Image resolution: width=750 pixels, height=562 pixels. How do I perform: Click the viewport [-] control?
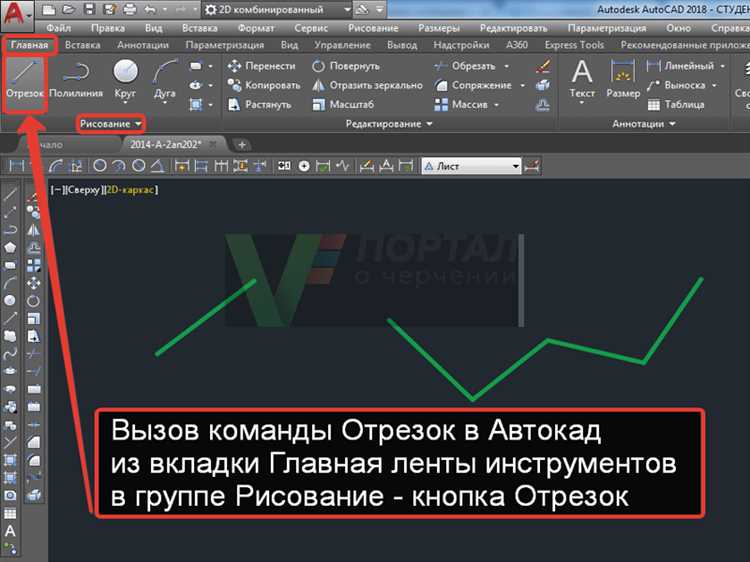pyautogui.click(x=57, y=190)
